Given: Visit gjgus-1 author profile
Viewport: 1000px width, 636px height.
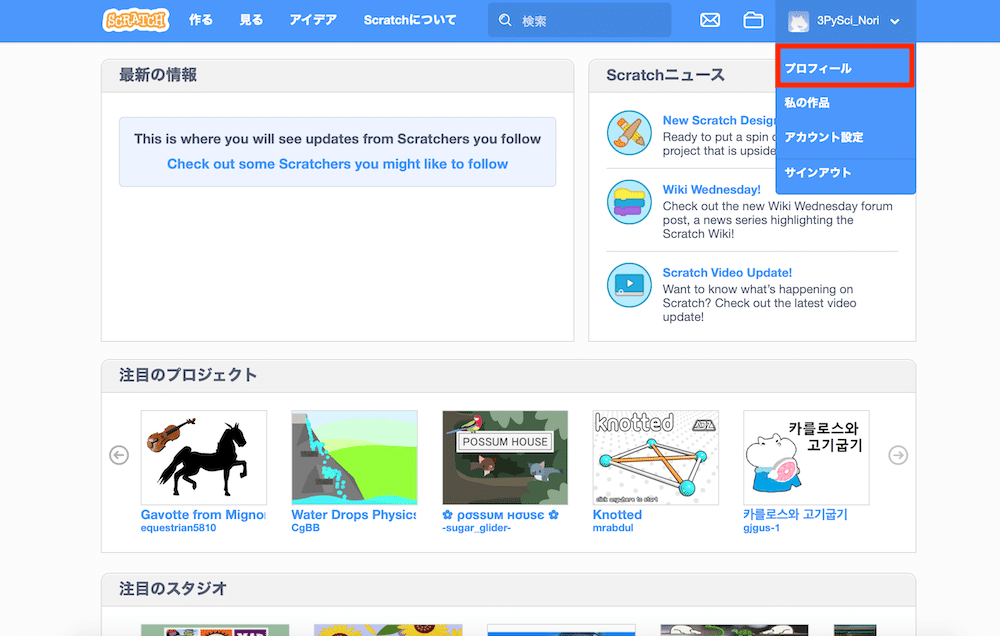Looking at the screenshot, I should click(x=761, y=528).
